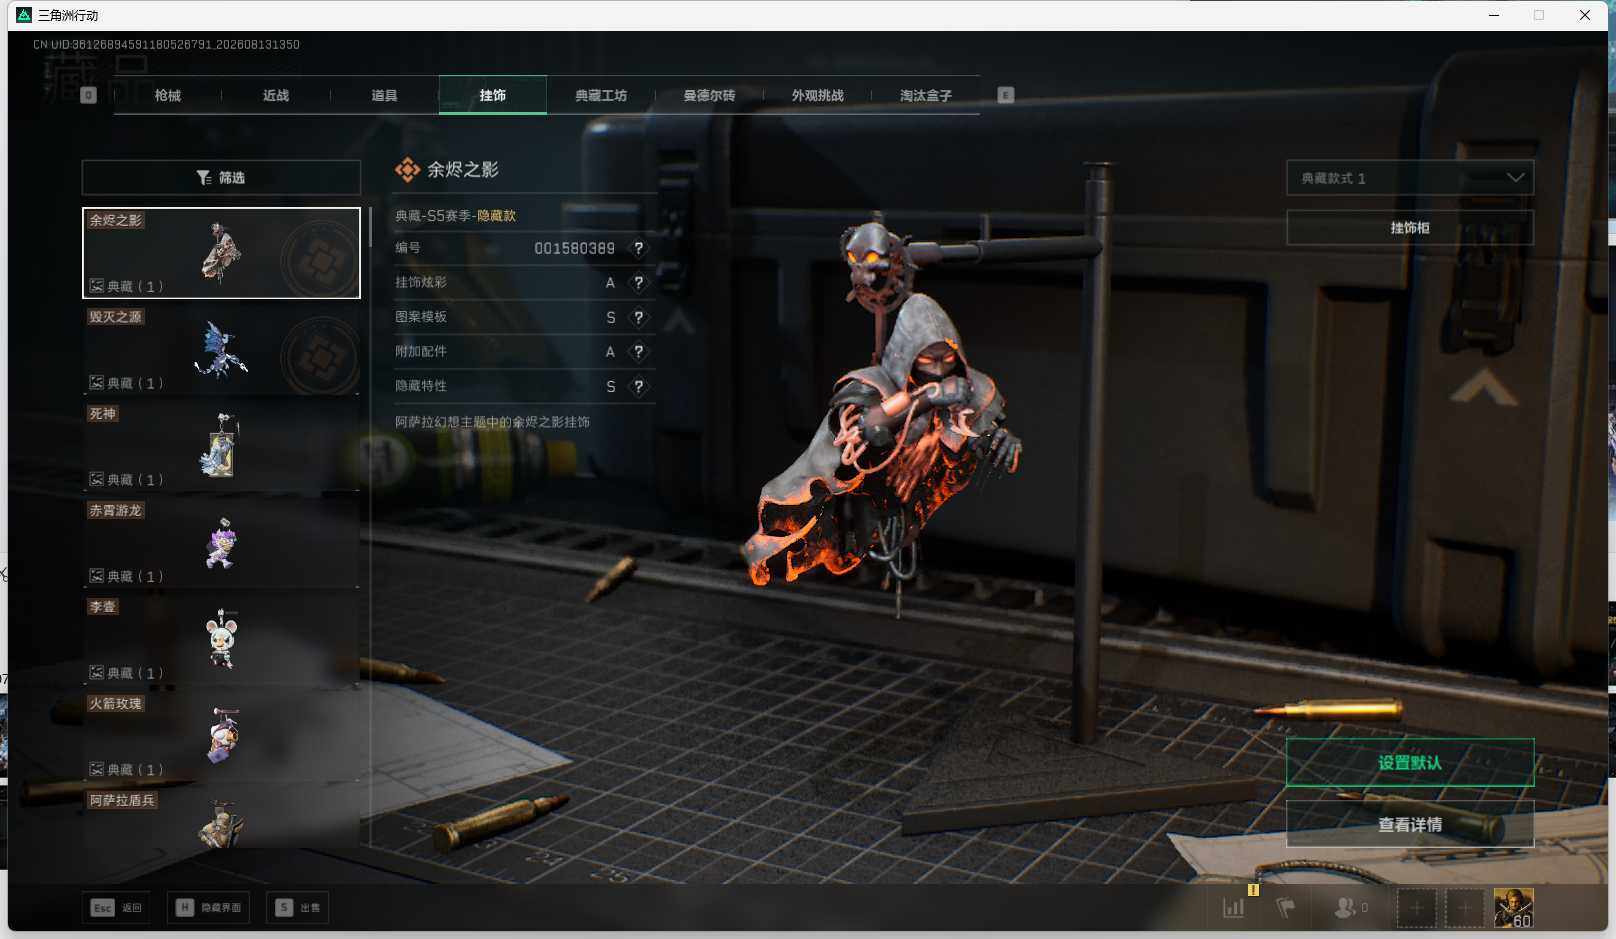Click the 典藏 (1) icon under 赤霄游龙
Screen dimensions: 1616x939
tap(96, 576)
